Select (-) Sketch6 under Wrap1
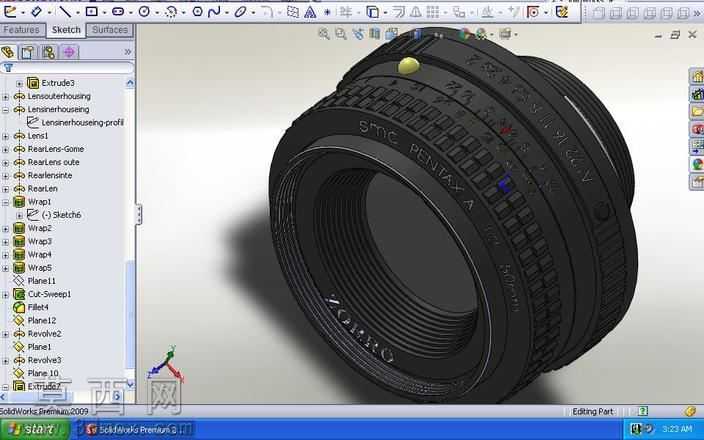The width and height of the screenshot is (704, 440). pos(61,215)
